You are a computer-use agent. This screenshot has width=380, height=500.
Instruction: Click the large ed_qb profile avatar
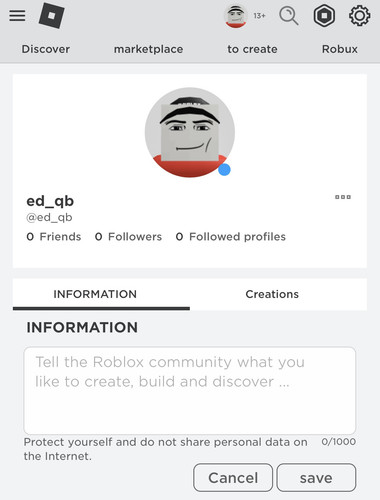tap(190, 132)
